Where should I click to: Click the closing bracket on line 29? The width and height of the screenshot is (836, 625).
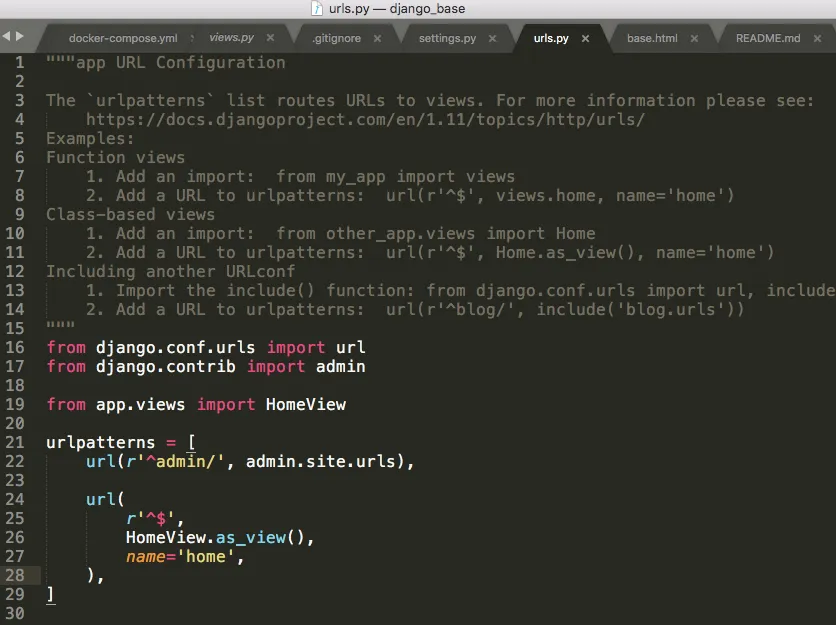point(50,594)
